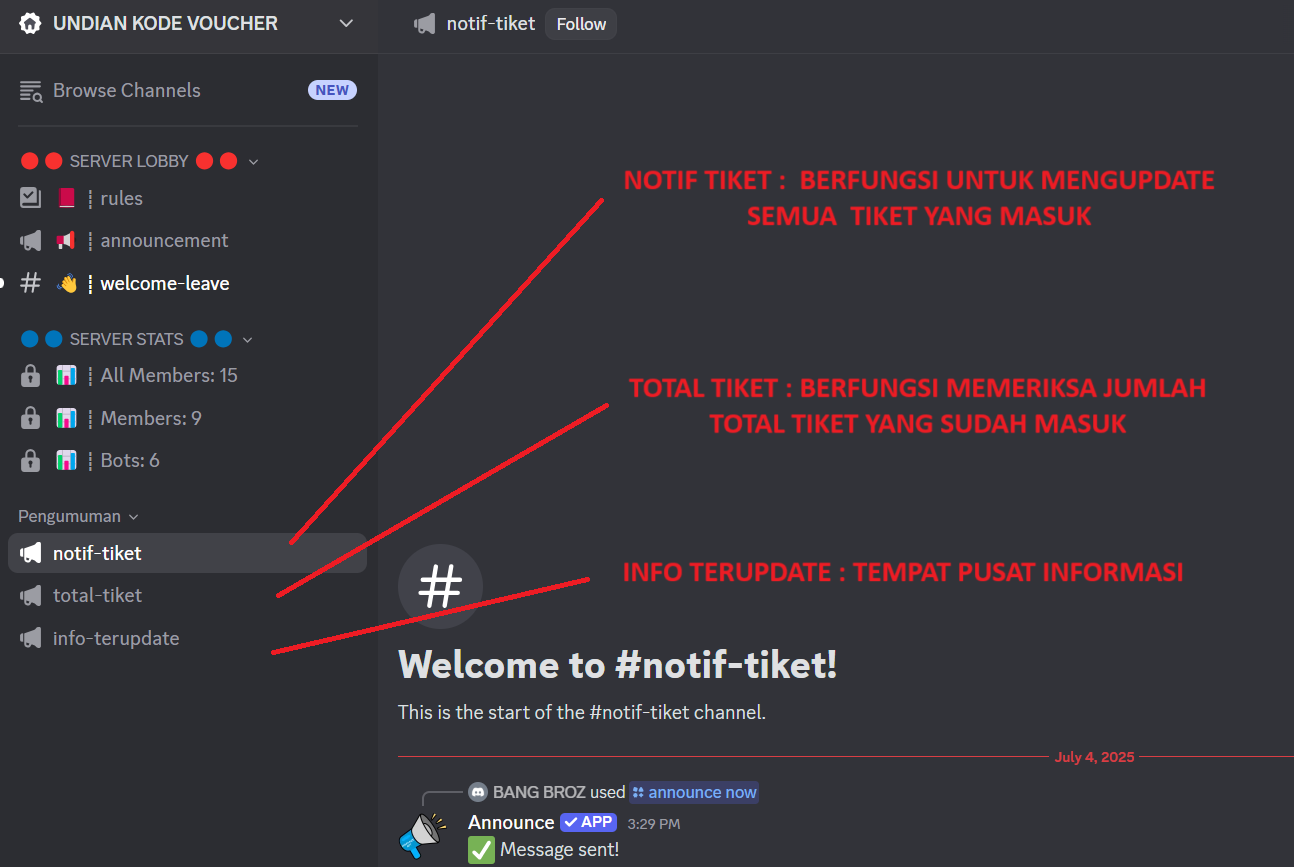The image size is (1294, 867).
Task: Click the rules channel checklist icon
Action: [x=31, y=198]
